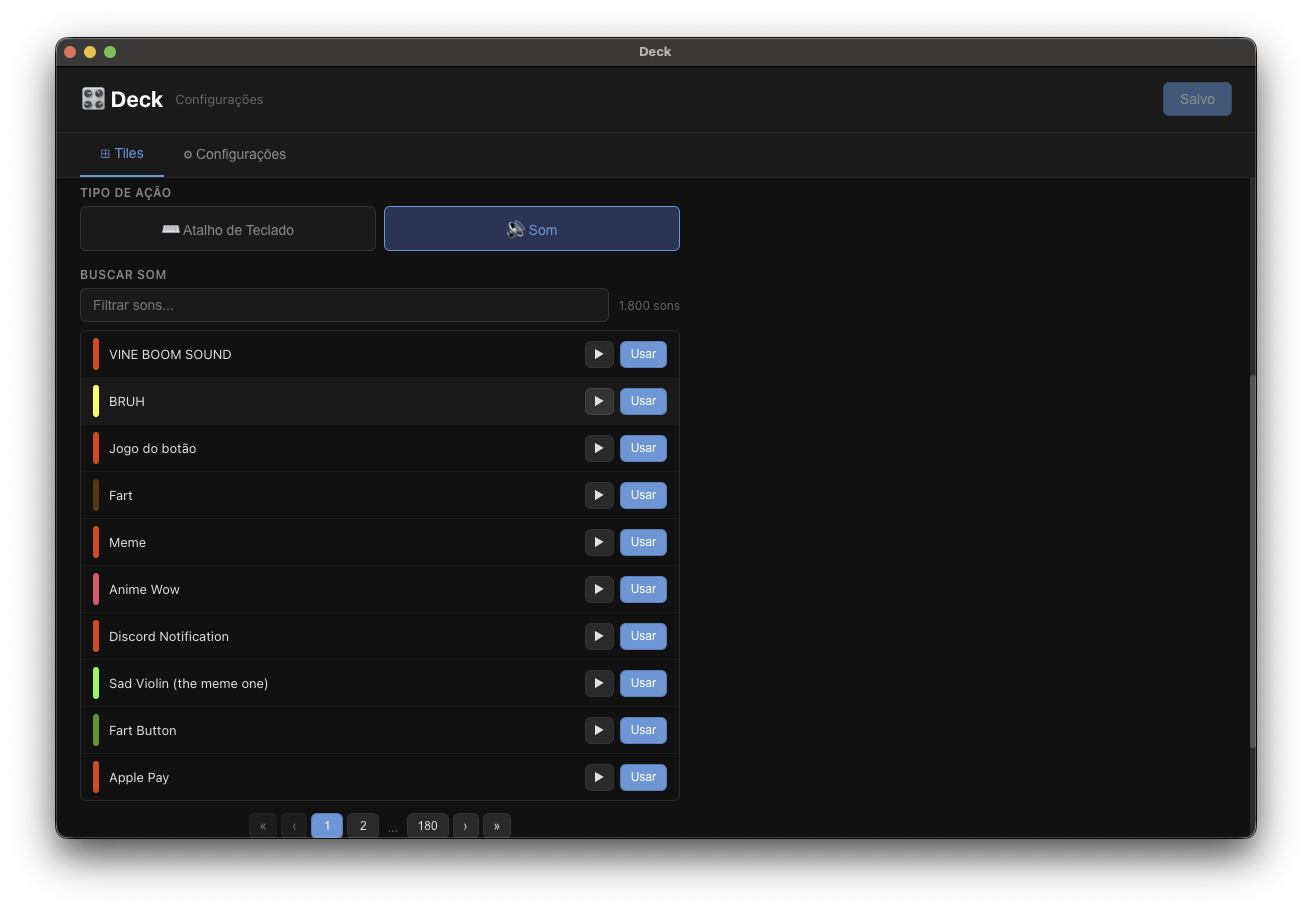The image size is (1312, 912).
Task: Select the Anime Wow row text
Action: point(144,589)
